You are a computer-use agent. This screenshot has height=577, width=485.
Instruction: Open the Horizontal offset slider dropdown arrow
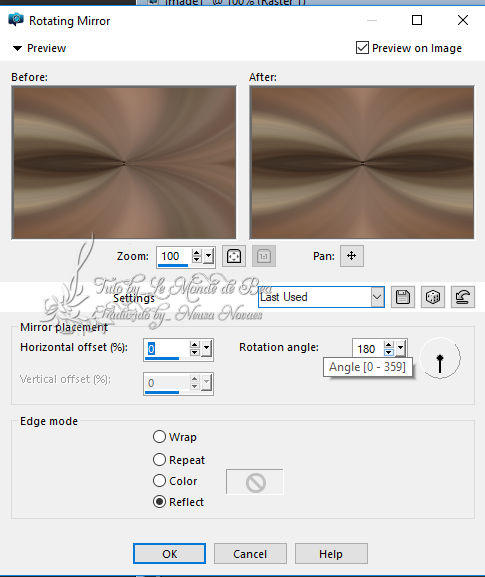(x=206, y=348)
